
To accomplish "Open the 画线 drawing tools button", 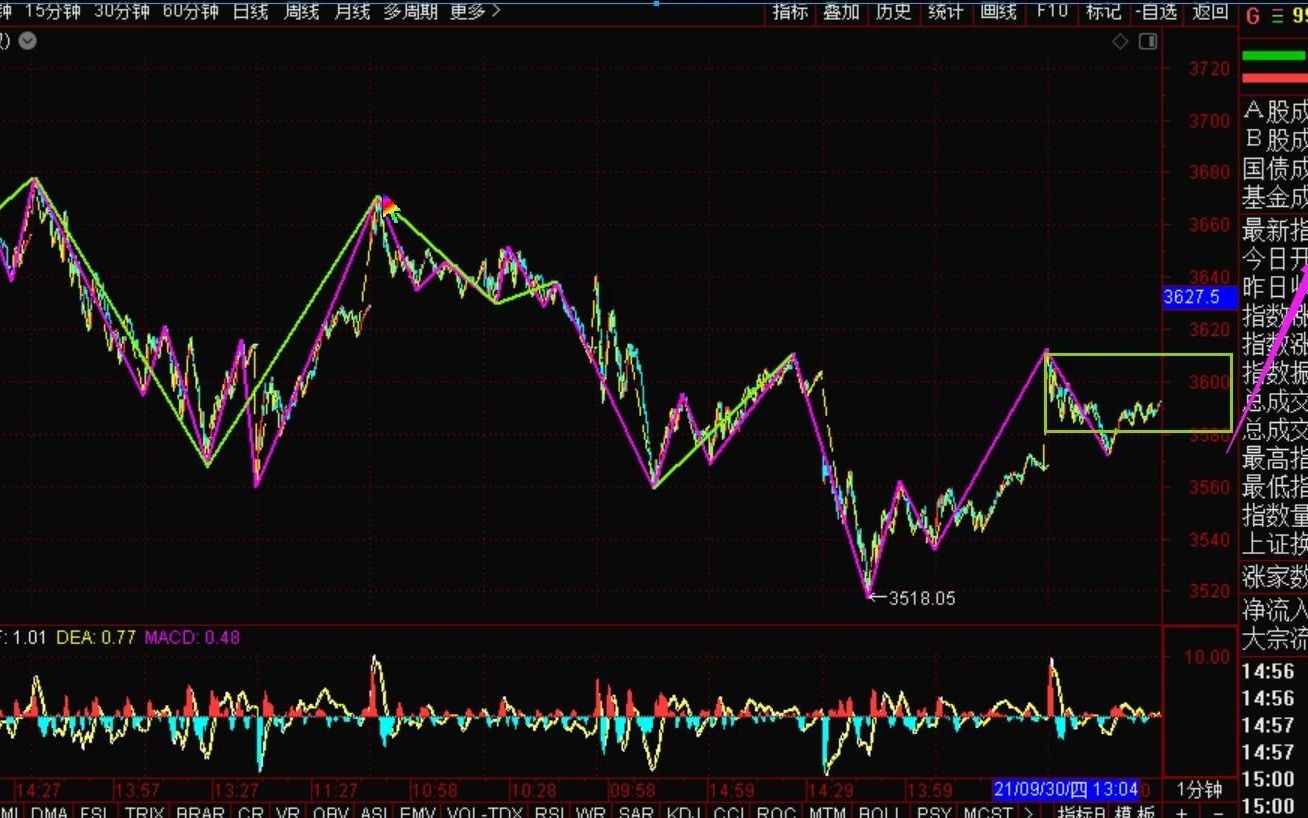I will pyautogui.click(x=998, y=11).
